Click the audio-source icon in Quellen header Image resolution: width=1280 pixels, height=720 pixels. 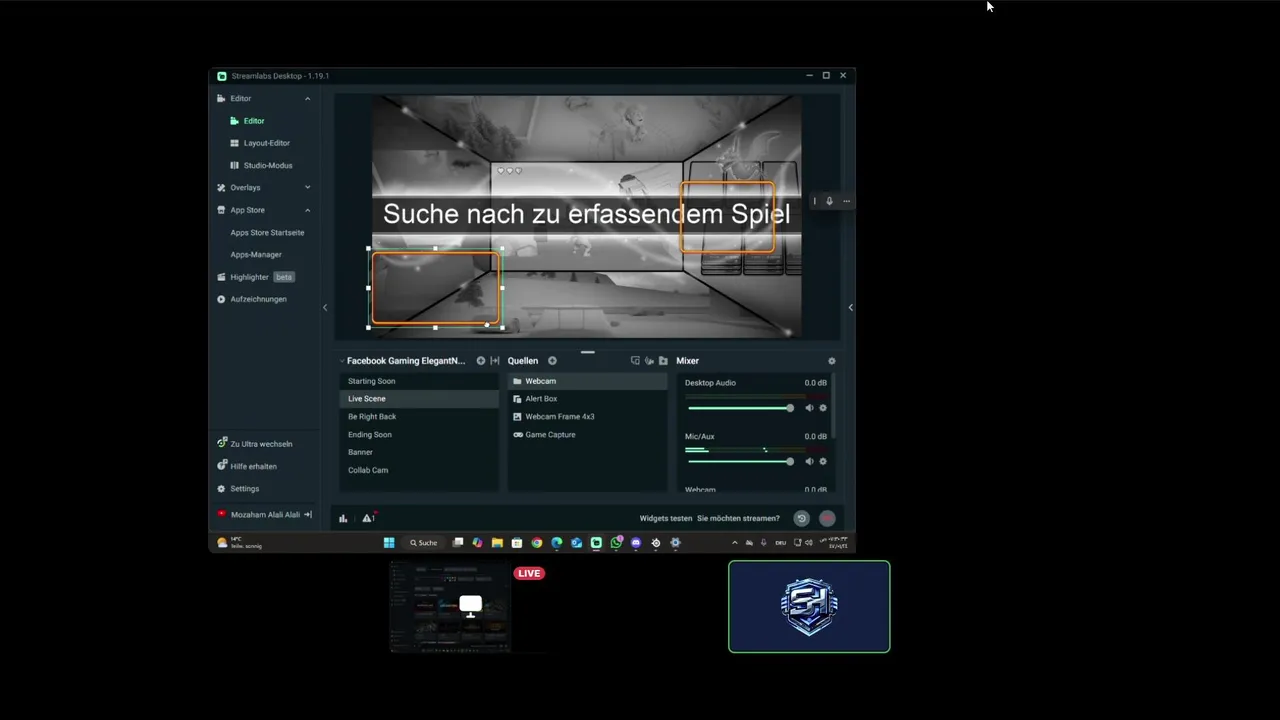(x=649, y=361)
